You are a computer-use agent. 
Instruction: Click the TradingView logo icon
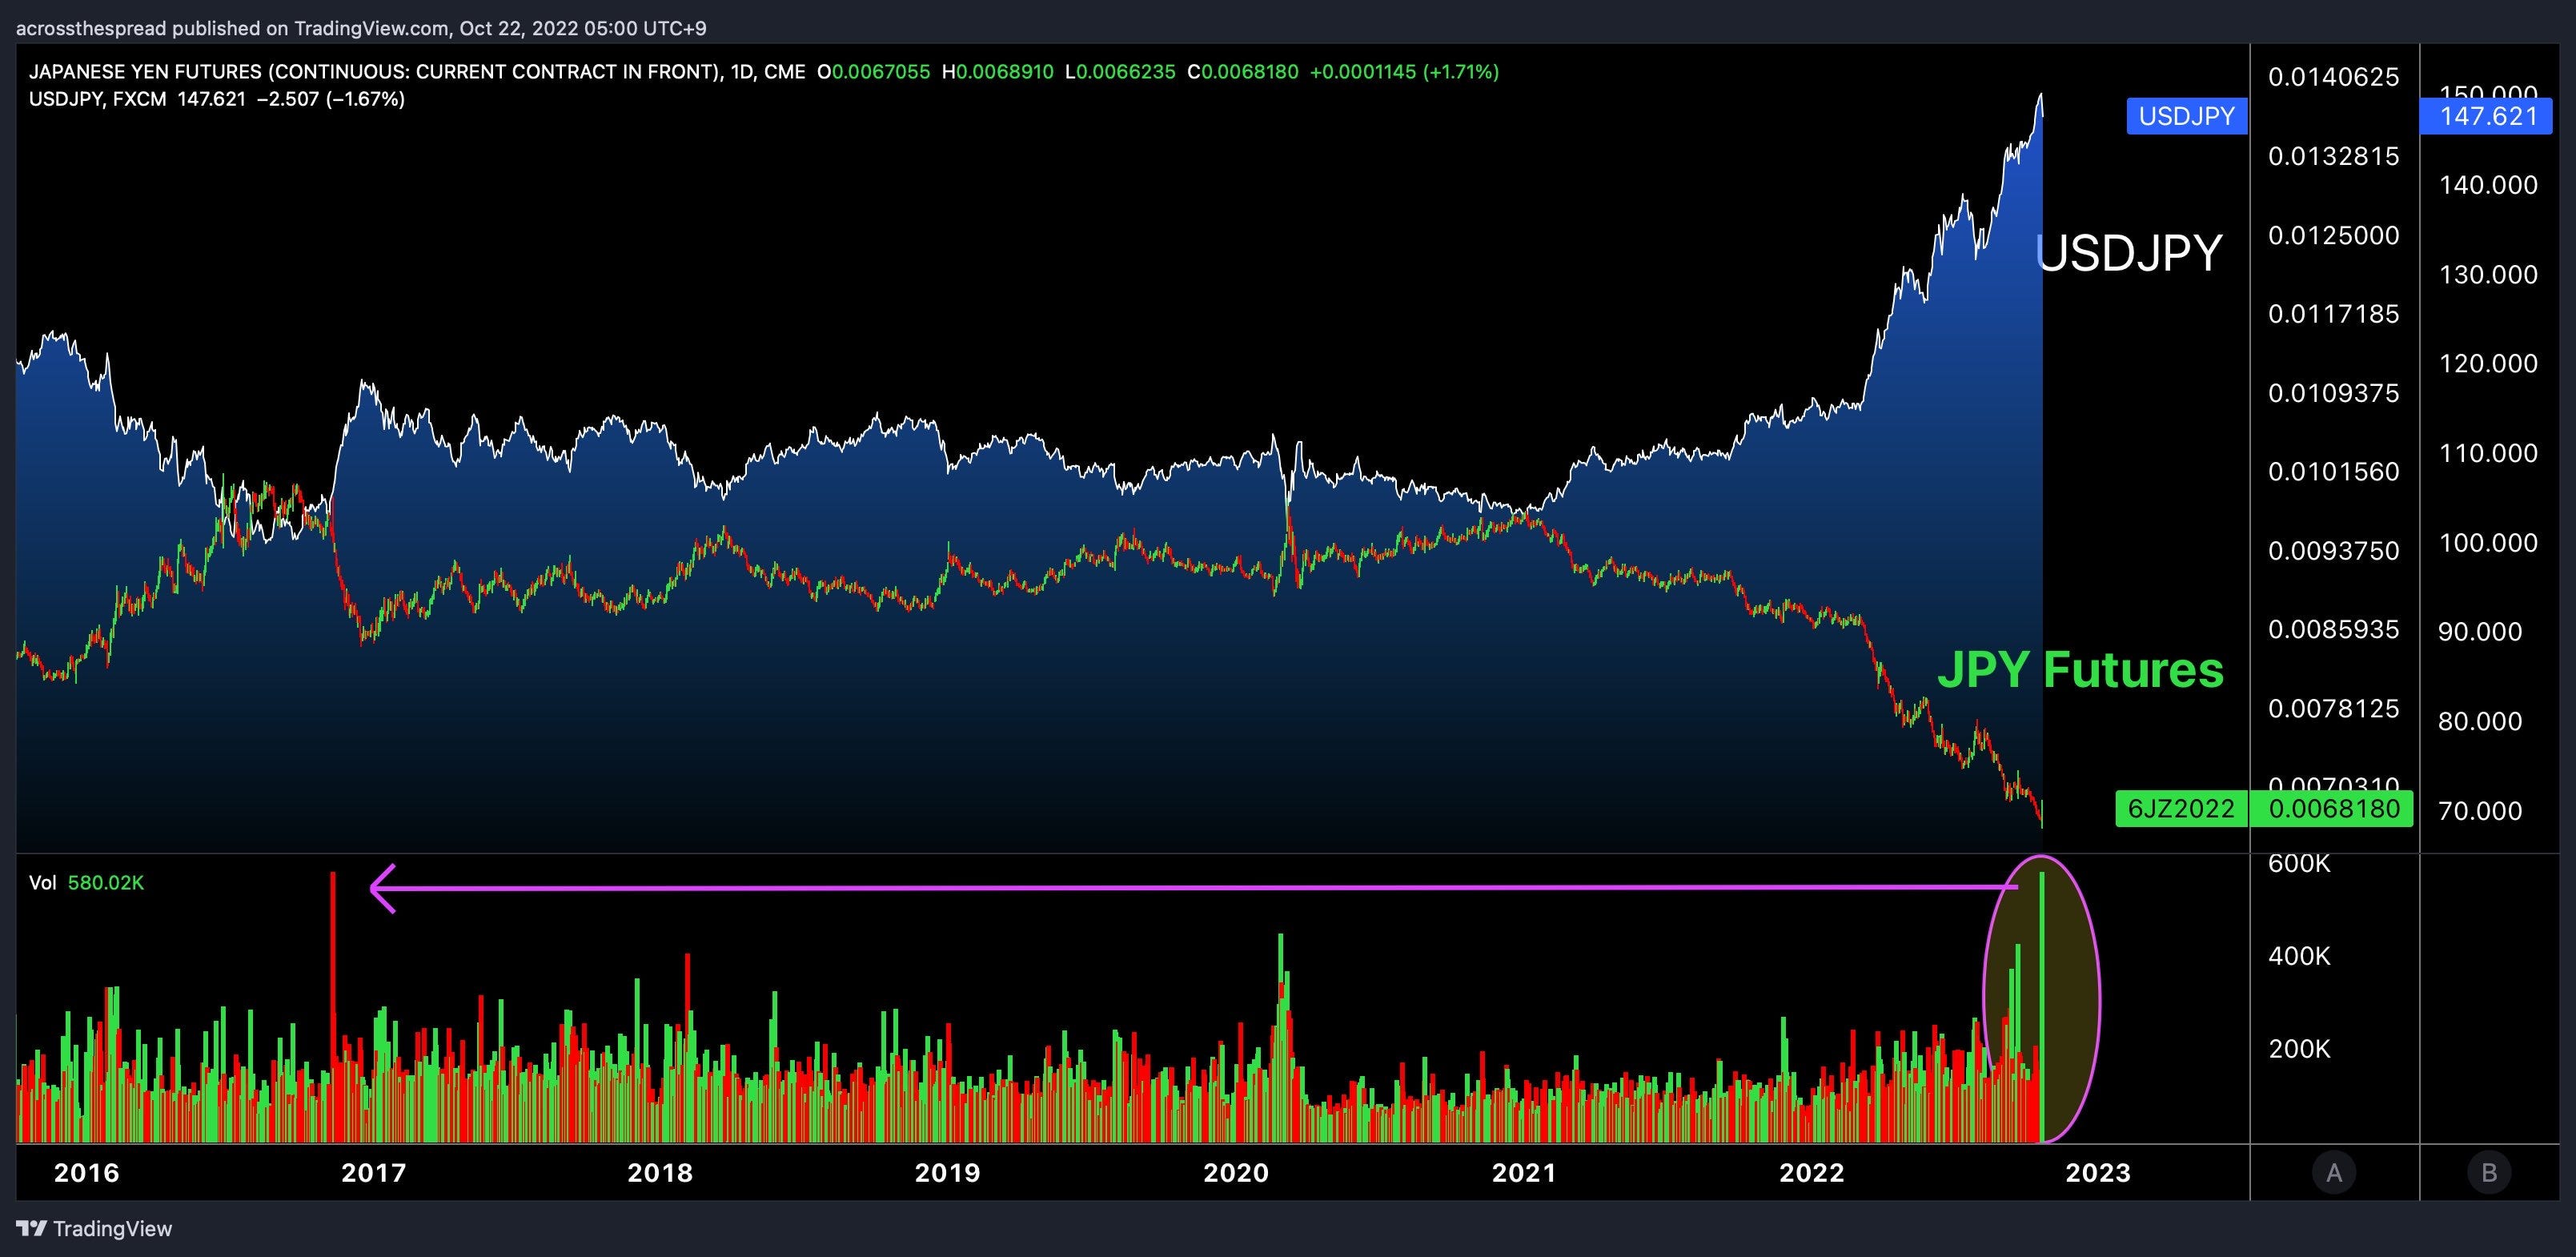(31, 1228)
